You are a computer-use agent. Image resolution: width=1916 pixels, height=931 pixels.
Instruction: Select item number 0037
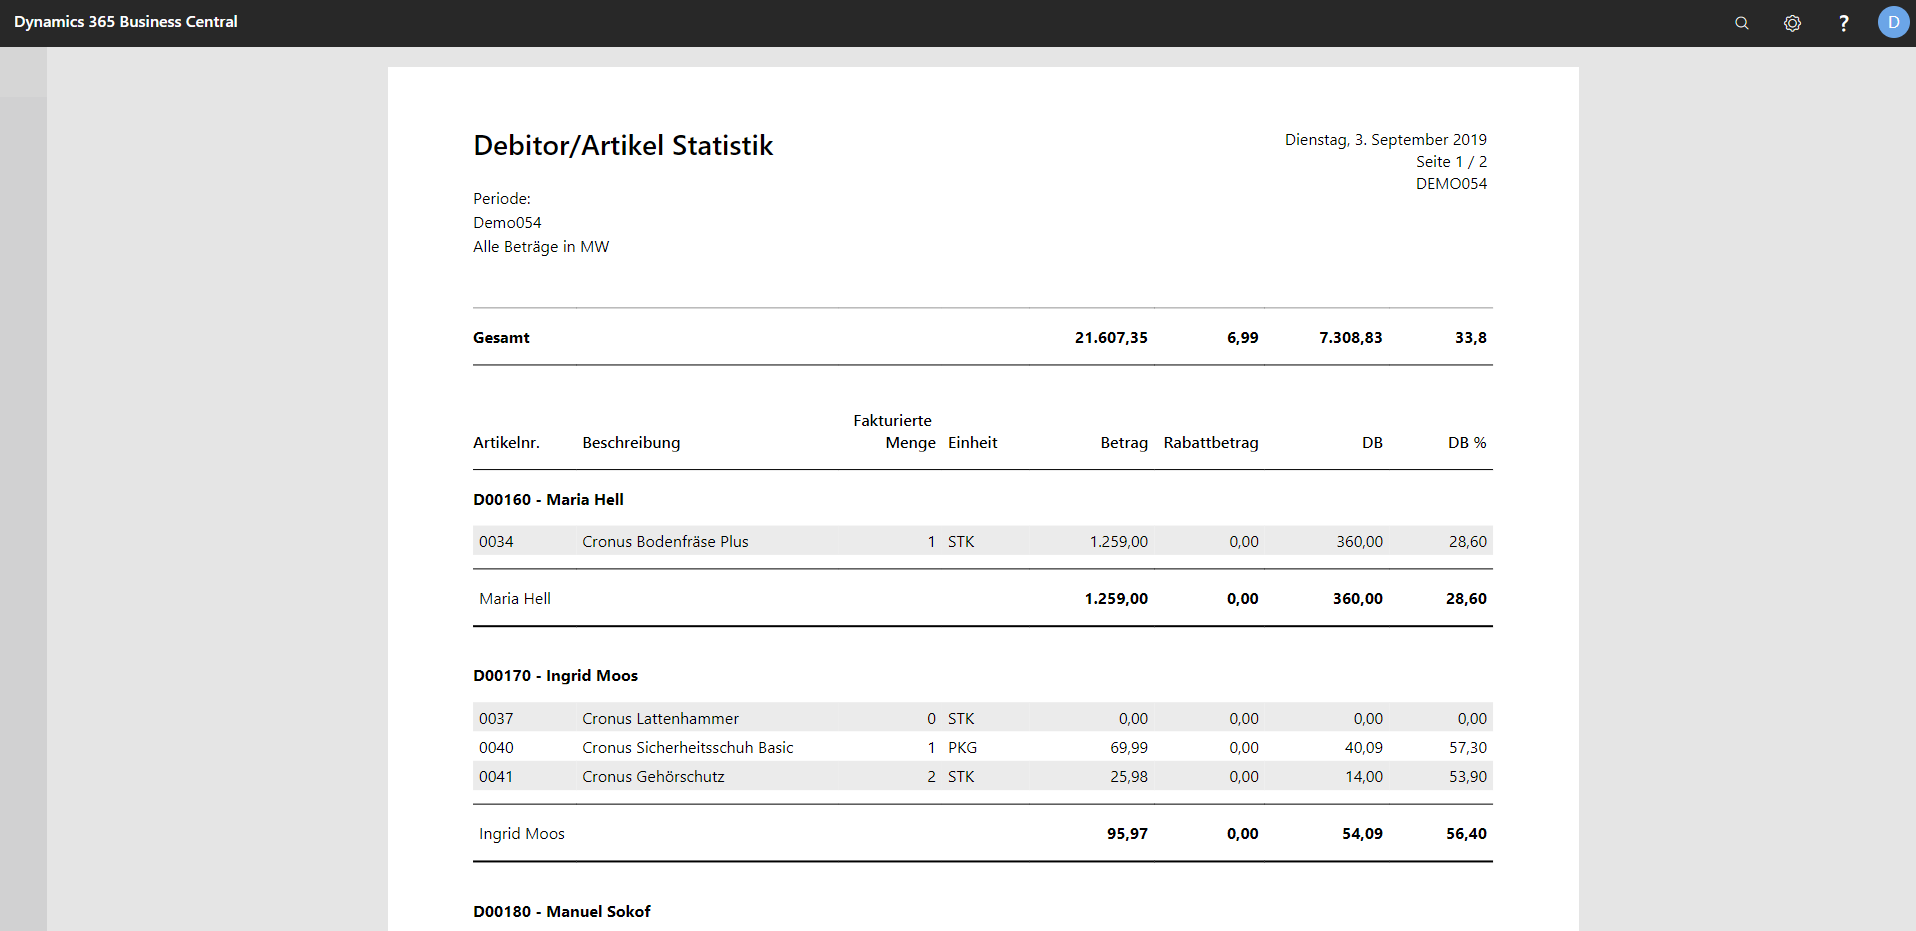pos(496,719)
